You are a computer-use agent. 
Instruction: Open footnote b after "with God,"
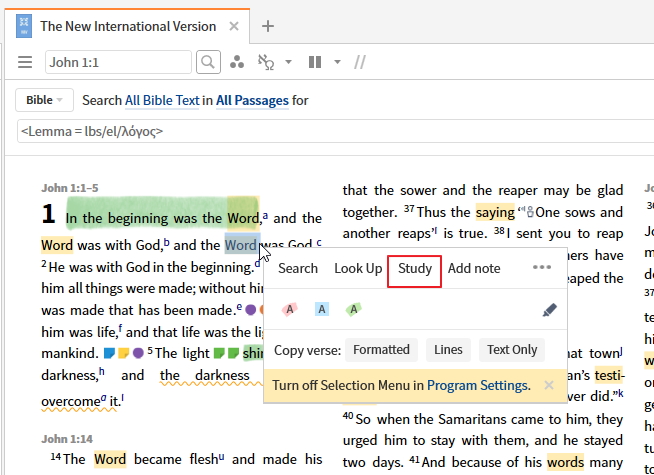pos(166,243)
